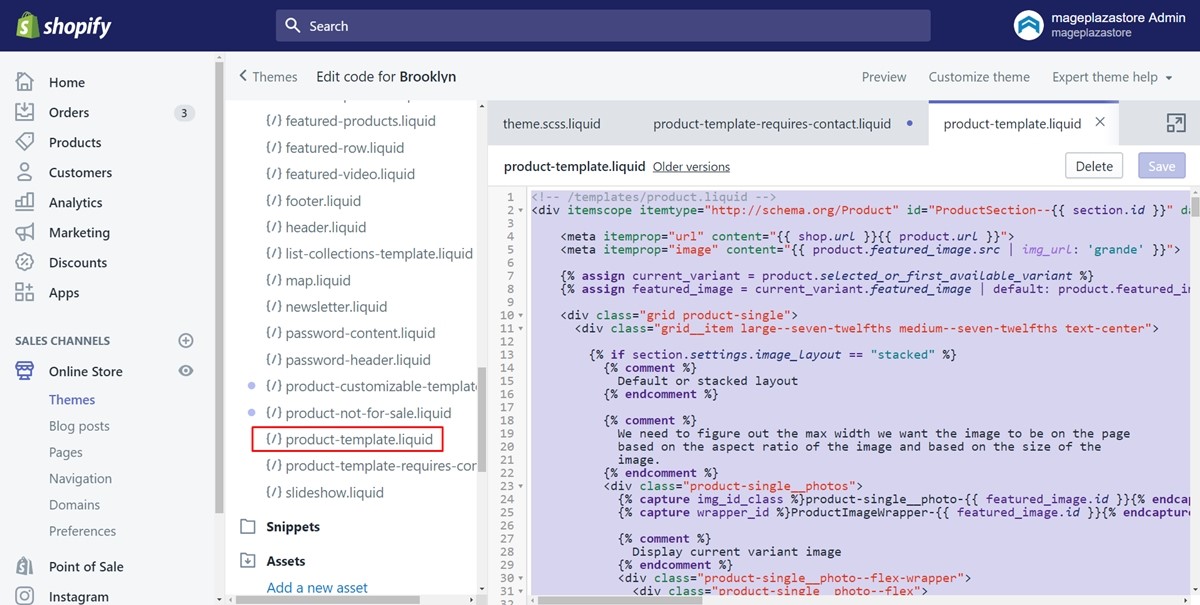Click the Home icon in sidebar
Image resolution: width=1200 pixels, height=605 pixels.
point(25,82)
